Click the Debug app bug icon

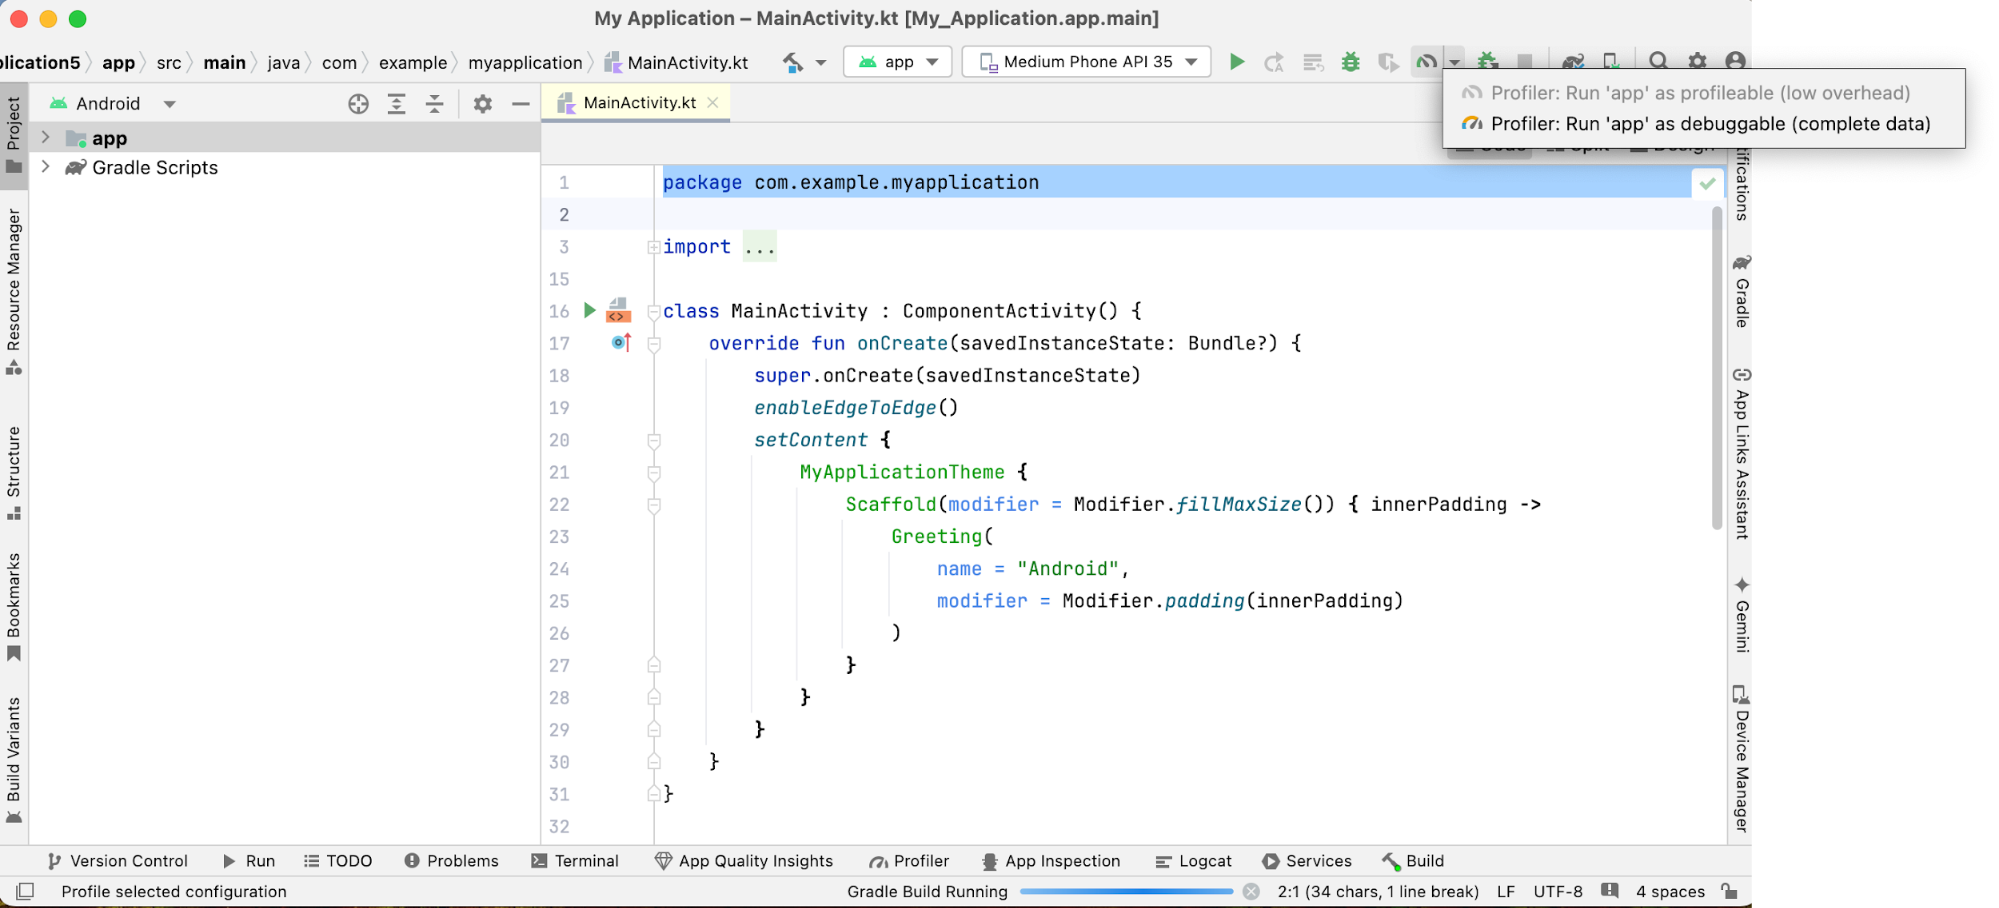pyautogui.click(x=1350, y=62)
